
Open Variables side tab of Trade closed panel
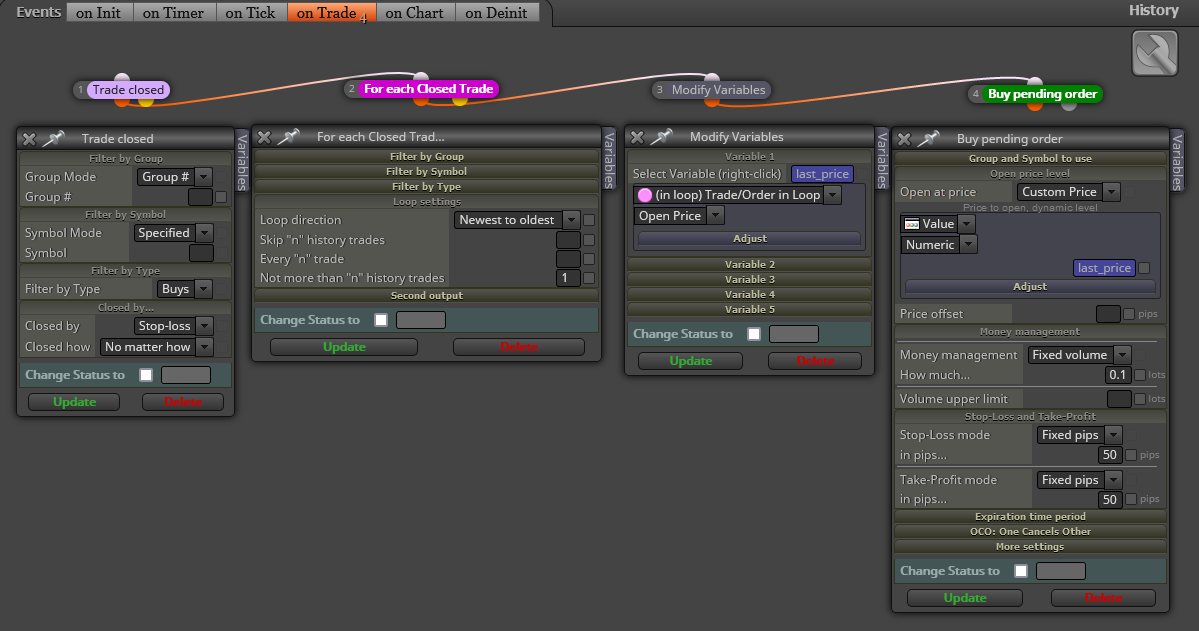[x=242, y=161]
